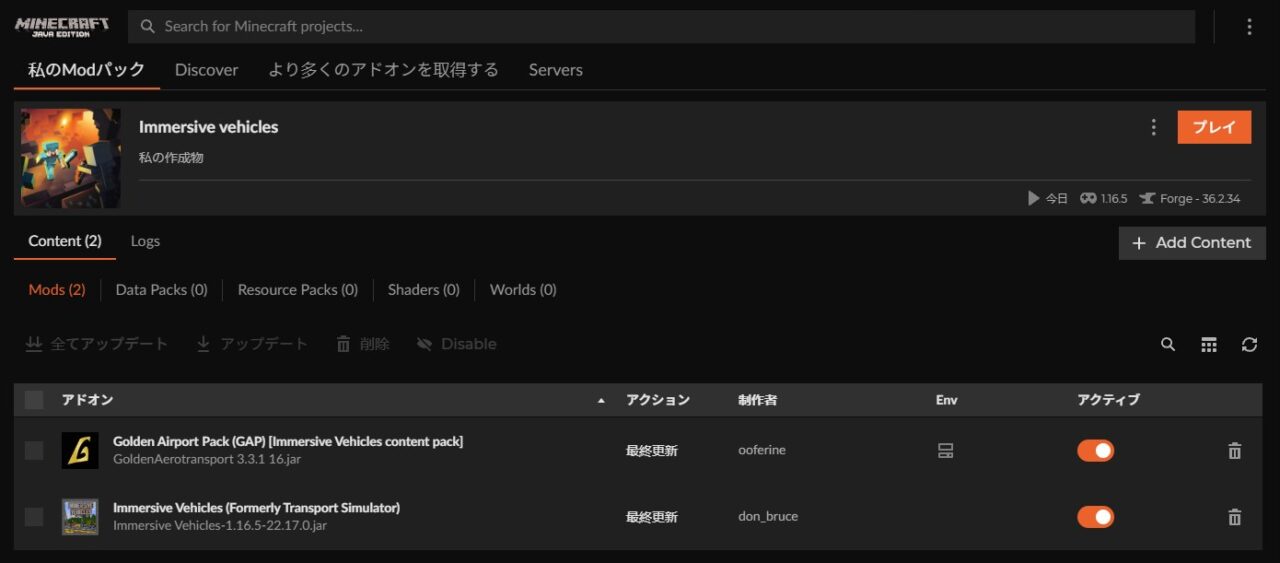Toggle the select-all addons checkbox
The height and width of the screenshot is (563, 1280).
[34, 400]
